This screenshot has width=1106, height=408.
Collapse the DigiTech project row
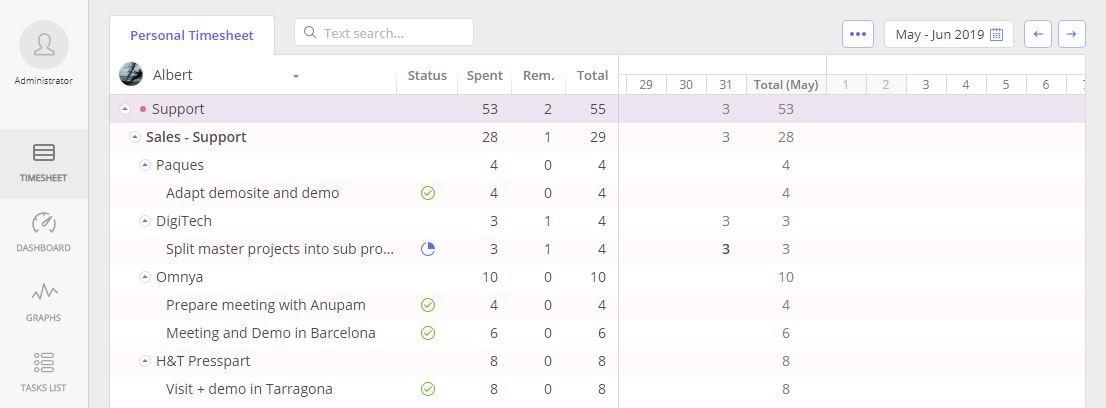pyautogui.click(x=145, y=221)
